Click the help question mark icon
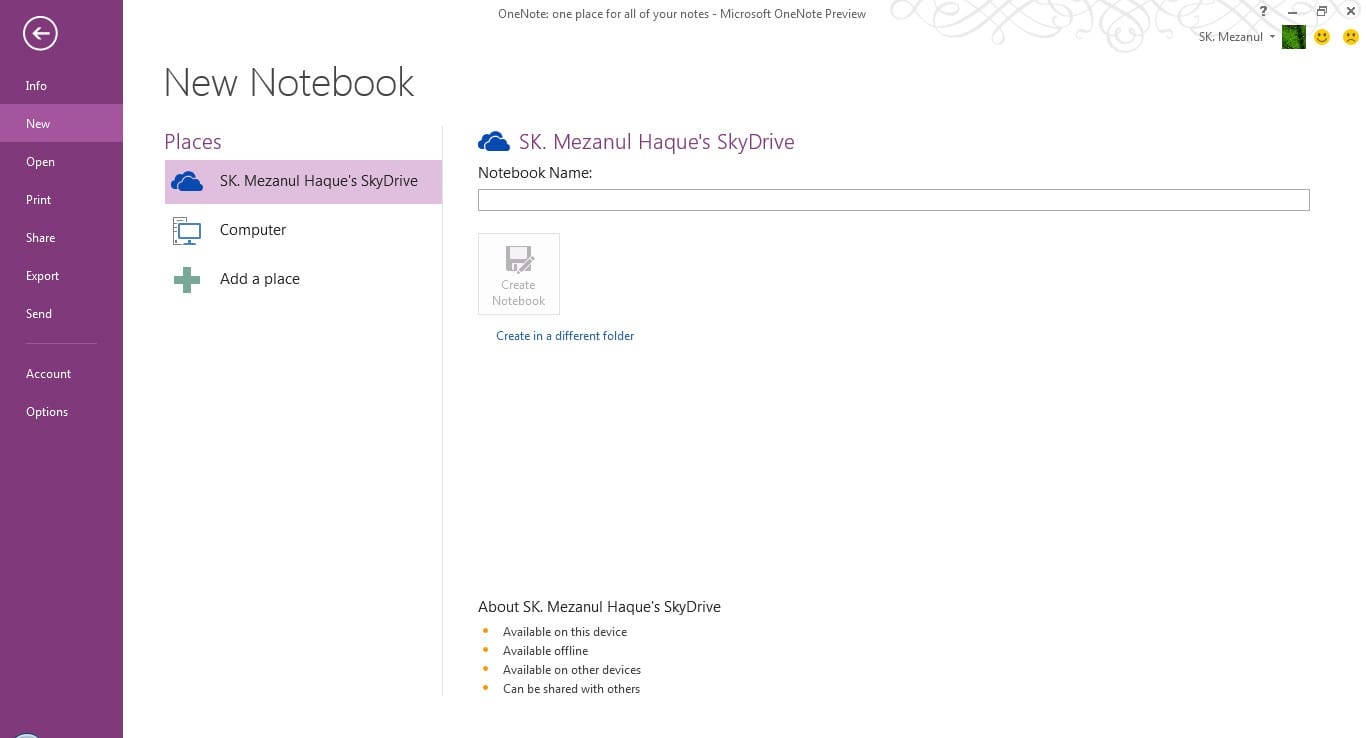The image size is (1366, 738). pyautogui.click(x=1264, y=12)
